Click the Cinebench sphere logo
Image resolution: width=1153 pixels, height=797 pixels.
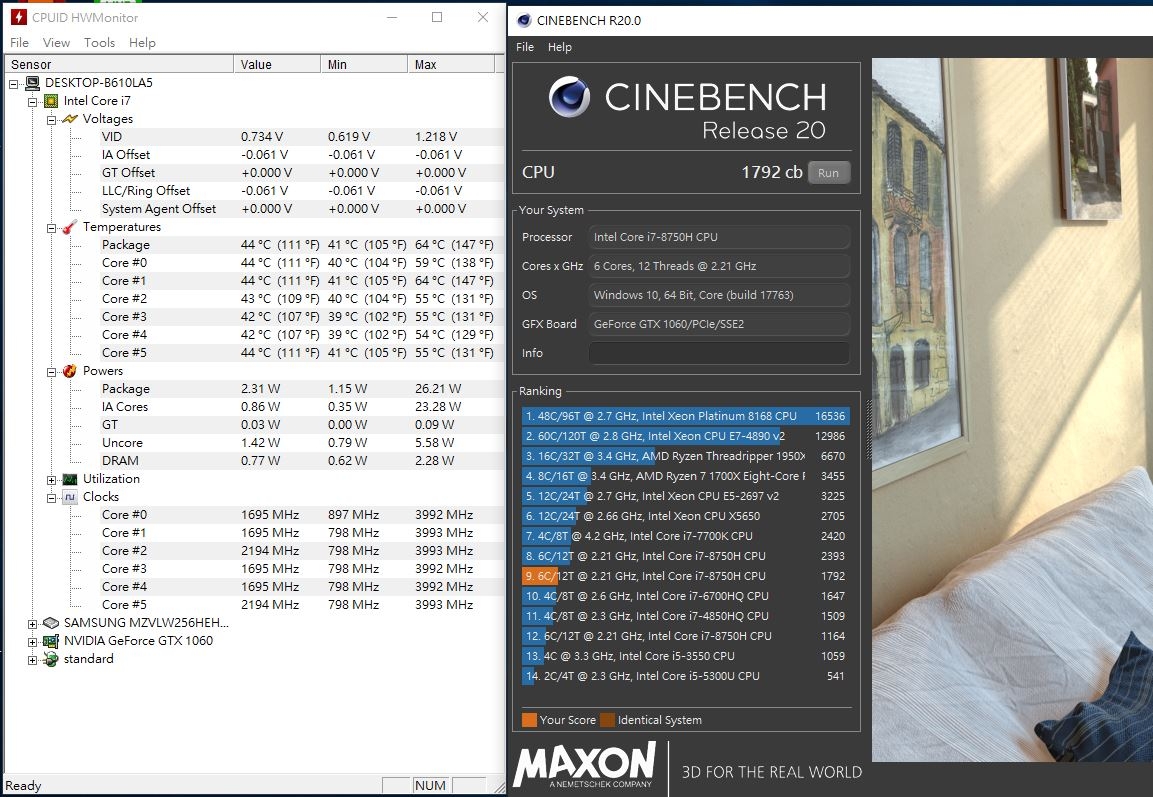569,97
